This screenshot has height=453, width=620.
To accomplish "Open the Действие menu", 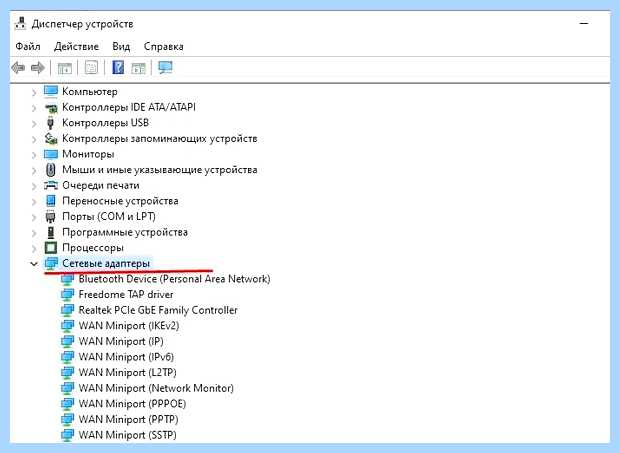I will click(x=76, y=47).
